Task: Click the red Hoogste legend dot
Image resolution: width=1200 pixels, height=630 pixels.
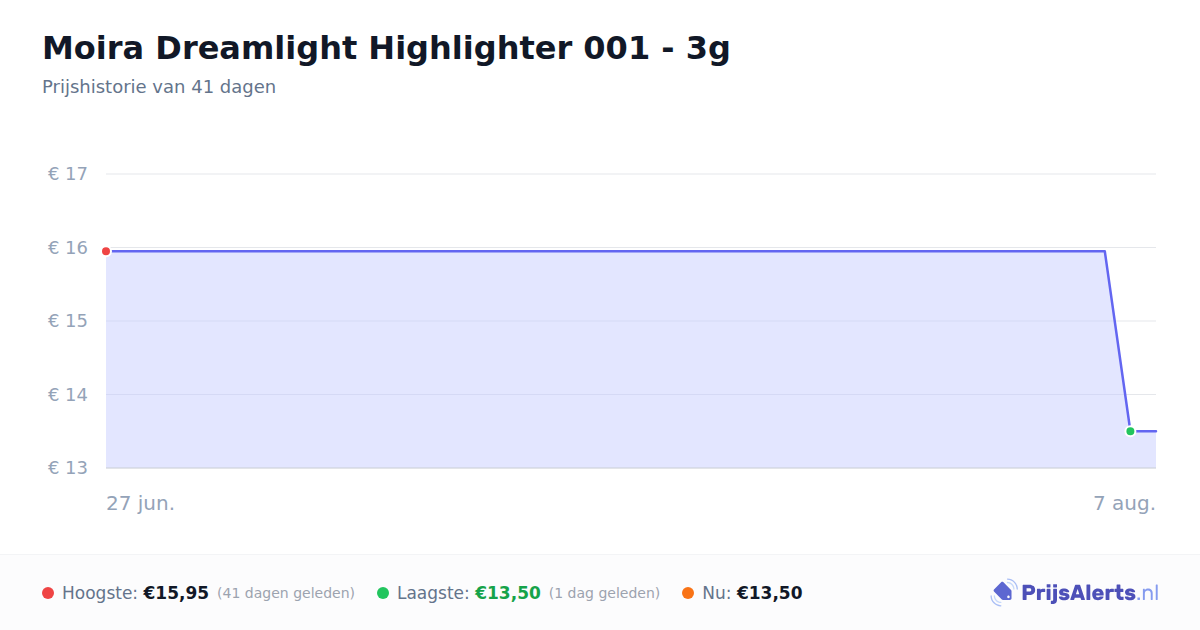Action: pyautogui.click(x=48, y=593)
